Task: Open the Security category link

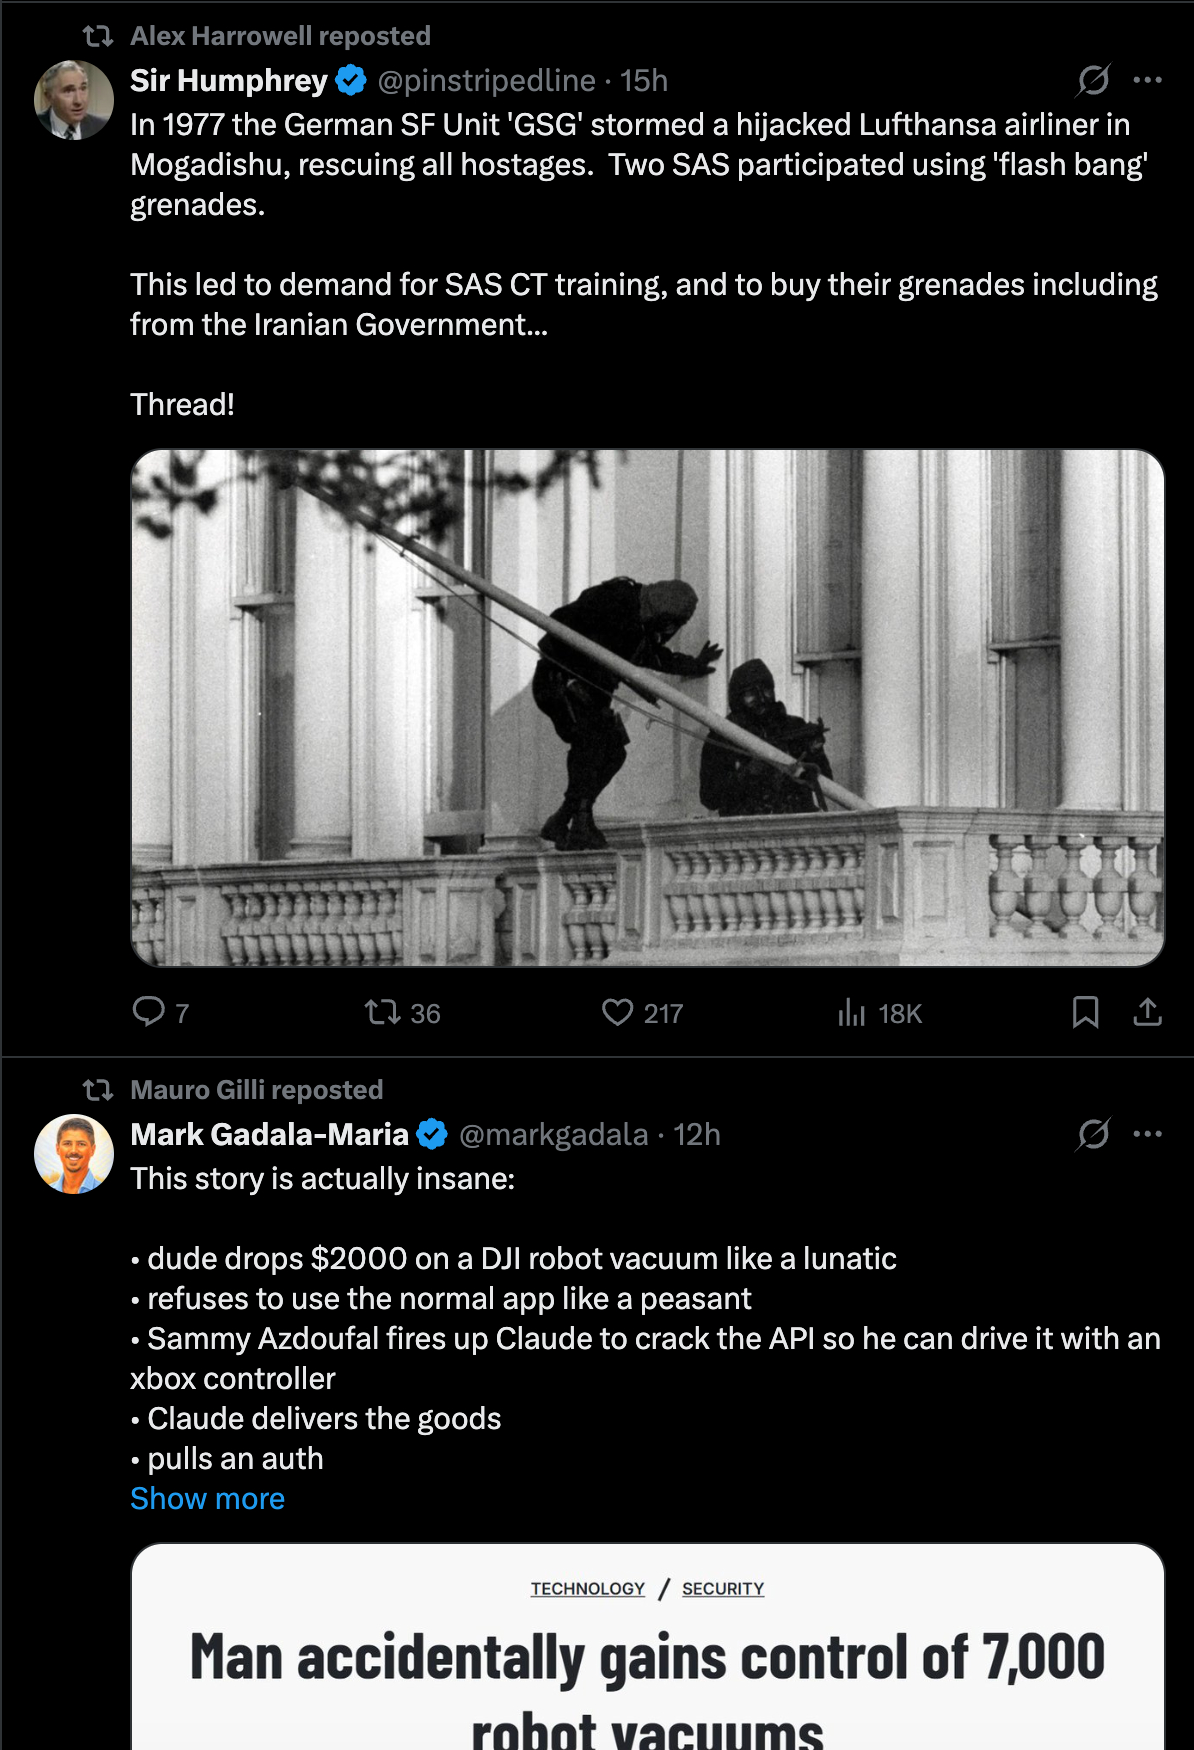Action: coord(723,1588)
